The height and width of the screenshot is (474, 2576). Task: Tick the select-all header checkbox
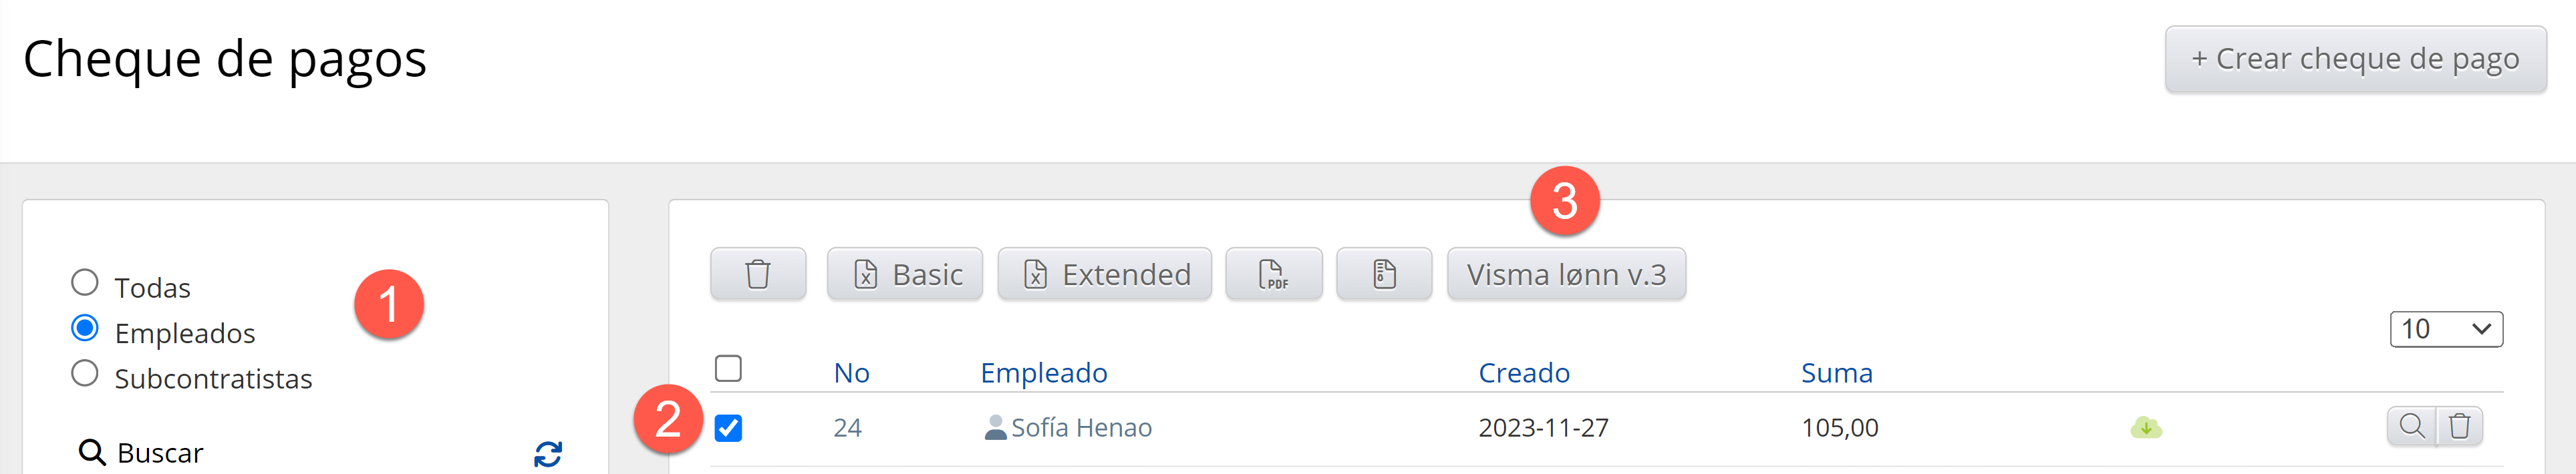[x=729, y=369]
